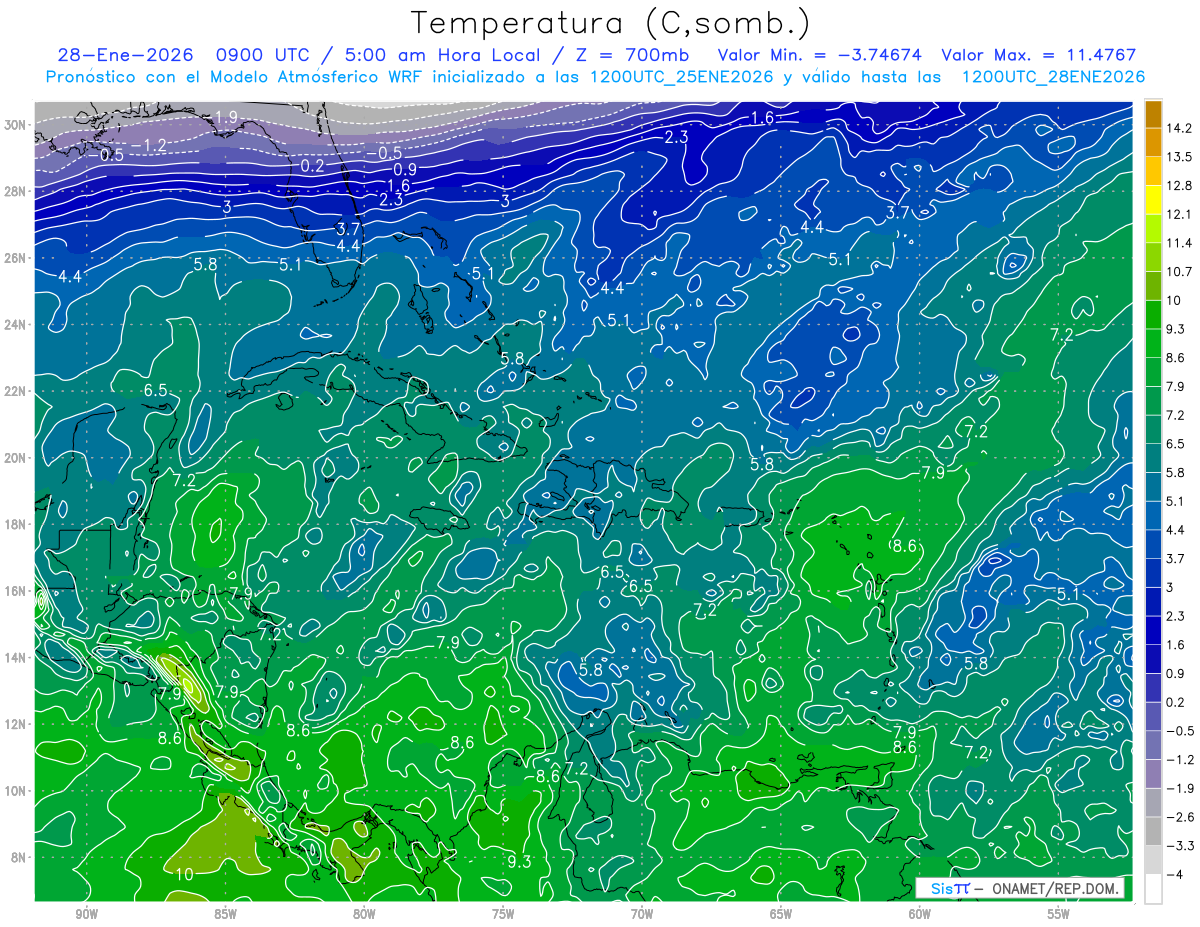Click the colorbar label "12.8"

pyautogui.click(x=1178, y=186)
